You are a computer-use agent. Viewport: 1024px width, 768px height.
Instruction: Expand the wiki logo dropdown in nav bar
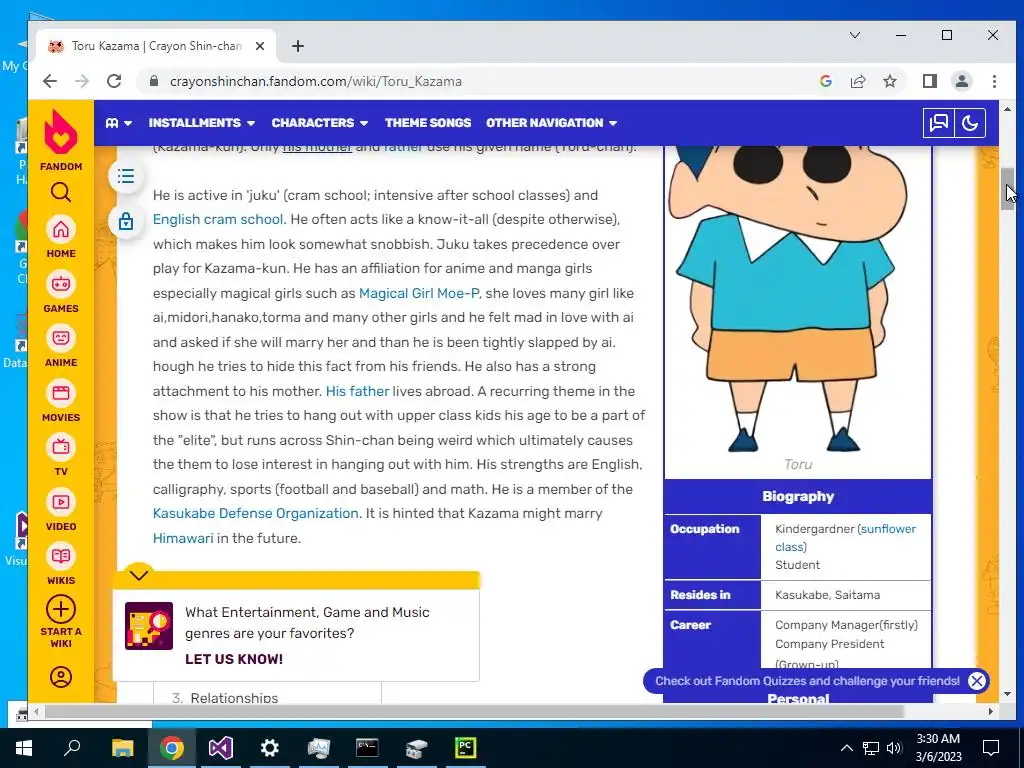119,123
